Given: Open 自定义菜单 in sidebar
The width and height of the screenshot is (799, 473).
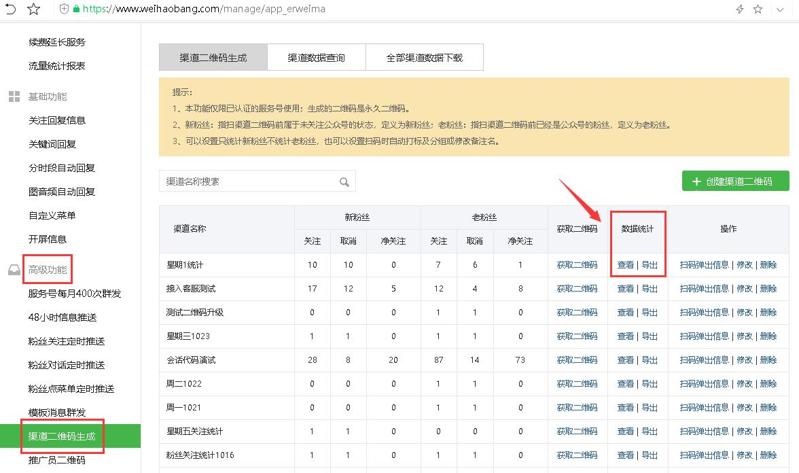Looking at the screenshot, I should [x=52, y=215].
